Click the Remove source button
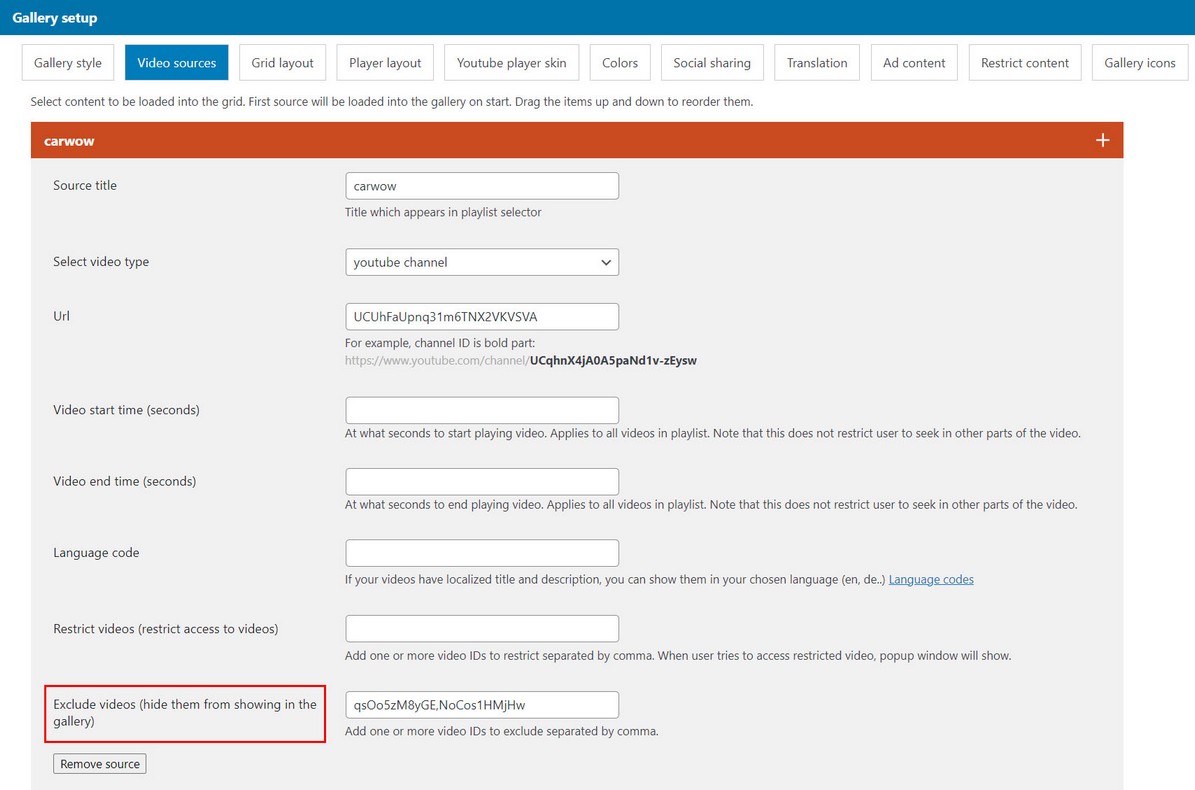 (100, 763)
